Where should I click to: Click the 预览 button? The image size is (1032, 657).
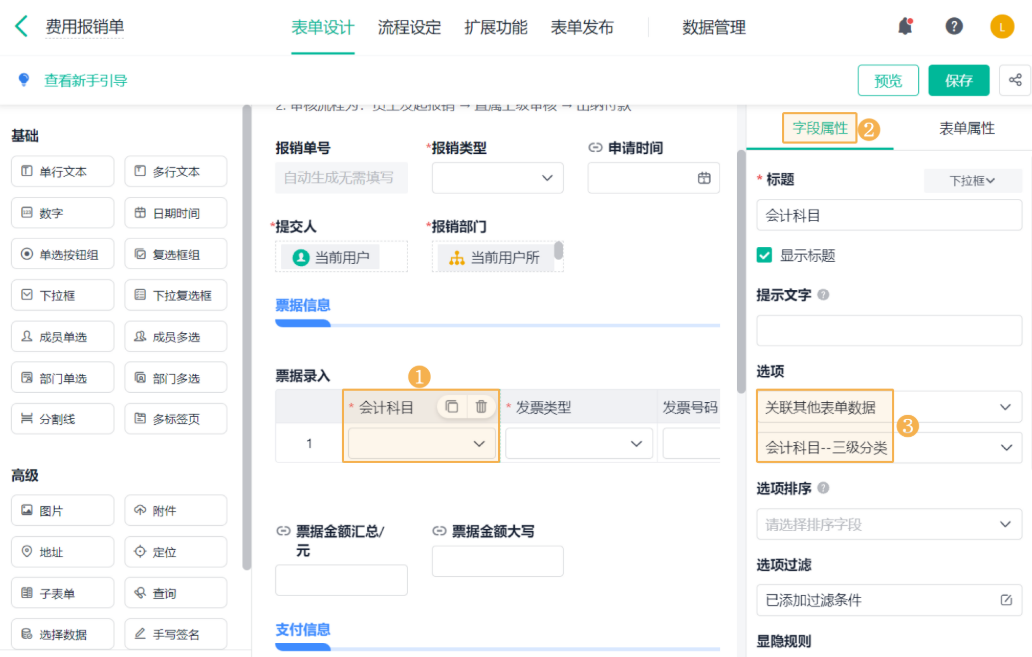888,80
